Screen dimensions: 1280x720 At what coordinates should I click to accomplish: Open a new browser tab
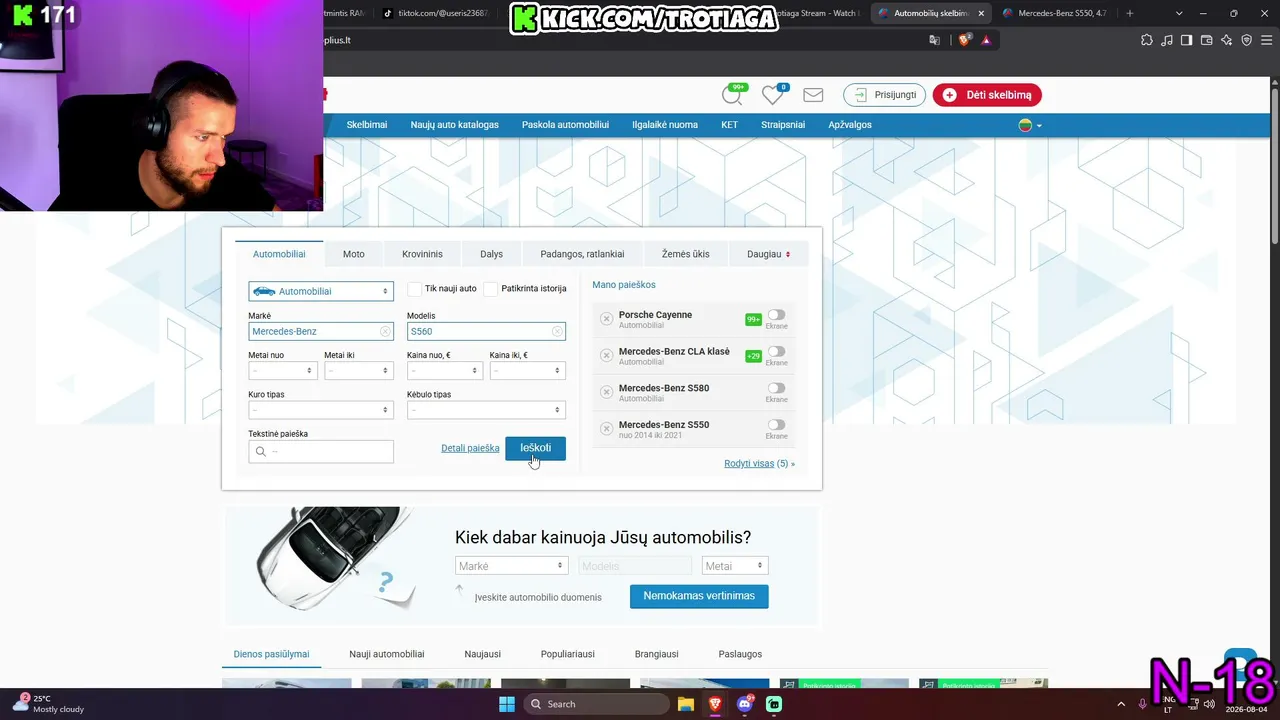[1130, 13]
